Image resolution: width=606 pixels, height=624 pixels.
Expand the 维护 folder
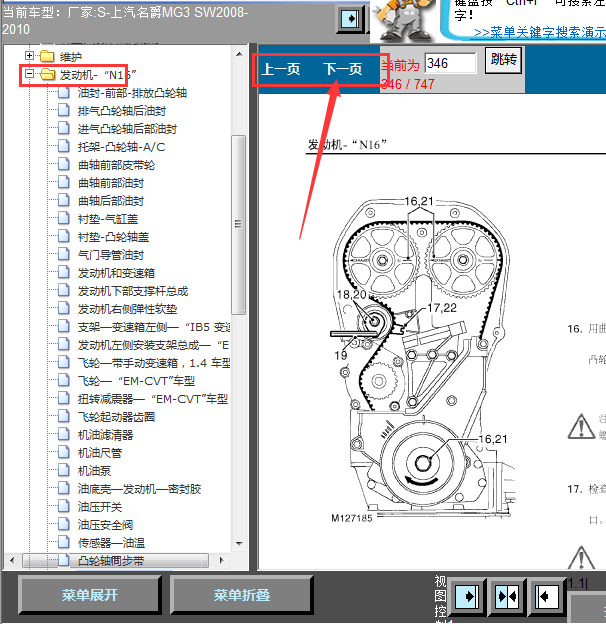tap(29, 55)
